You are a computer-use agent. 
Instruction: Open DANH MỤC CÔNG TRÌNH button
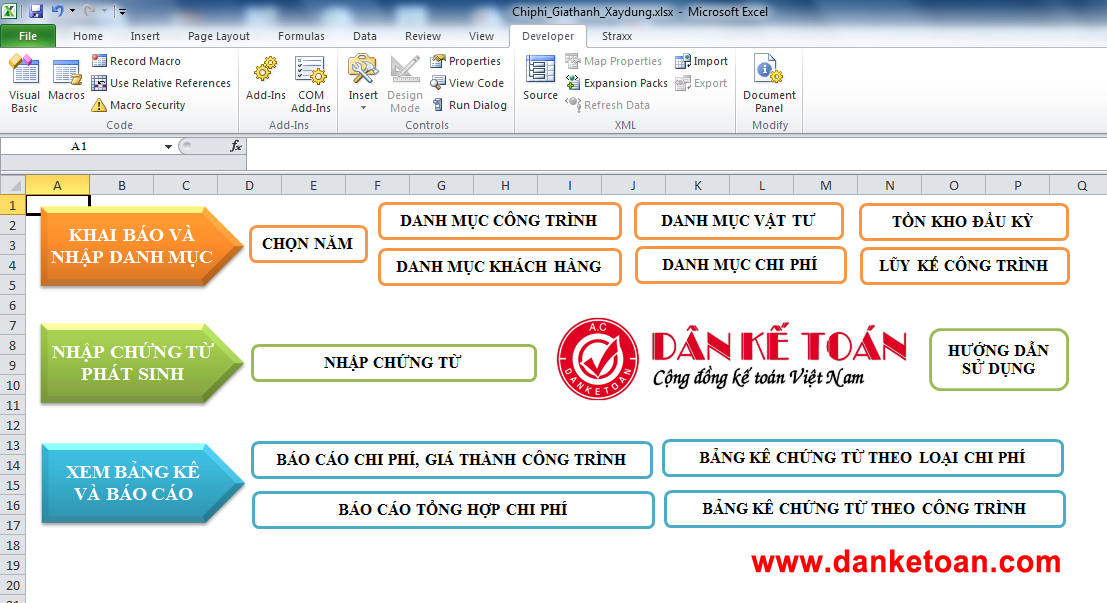coord(498,221)
